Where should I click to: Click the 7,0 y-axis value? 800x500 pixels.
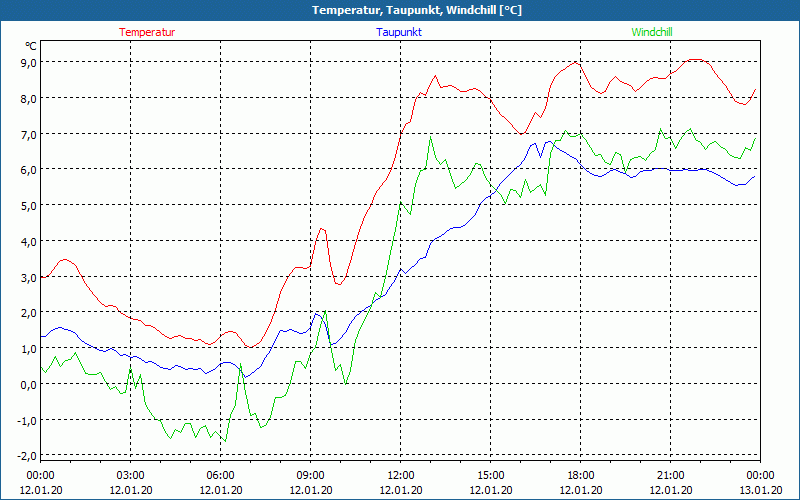point(28,135)
